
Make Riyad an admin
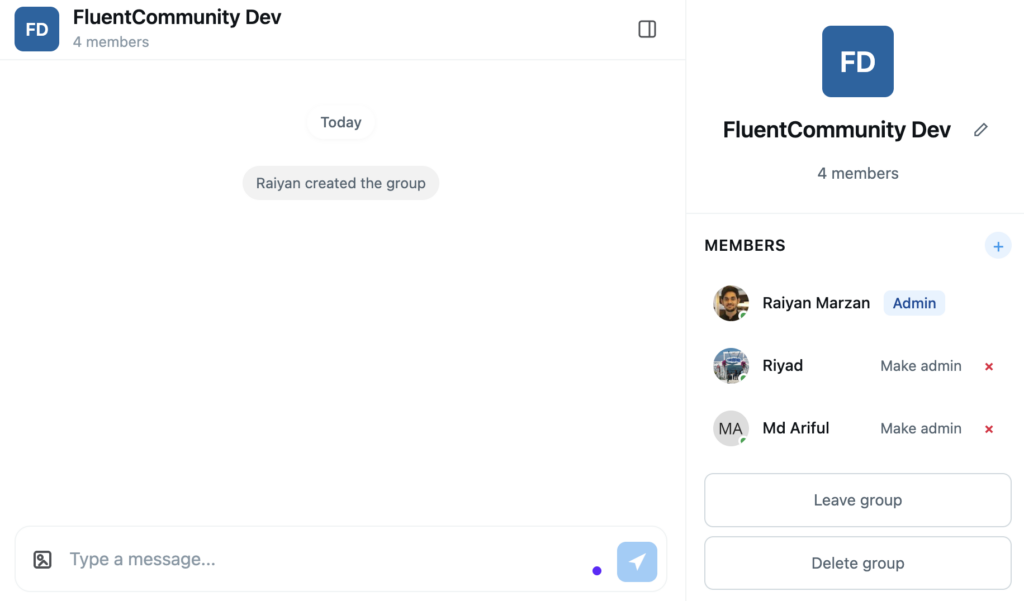tap(920, 366)
